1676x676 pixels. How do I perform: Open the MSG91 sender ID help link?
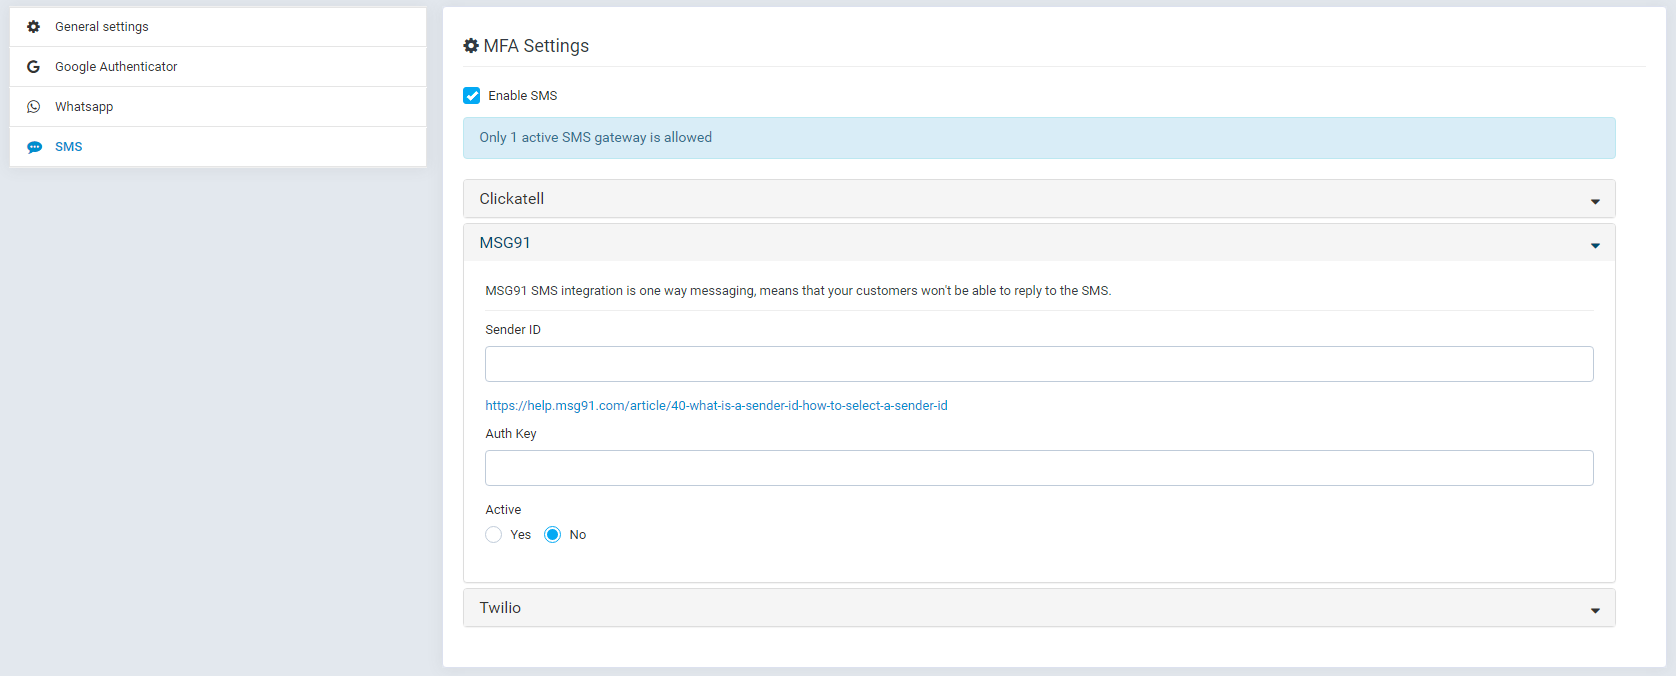pyautogui.click(x=716, y=406)
